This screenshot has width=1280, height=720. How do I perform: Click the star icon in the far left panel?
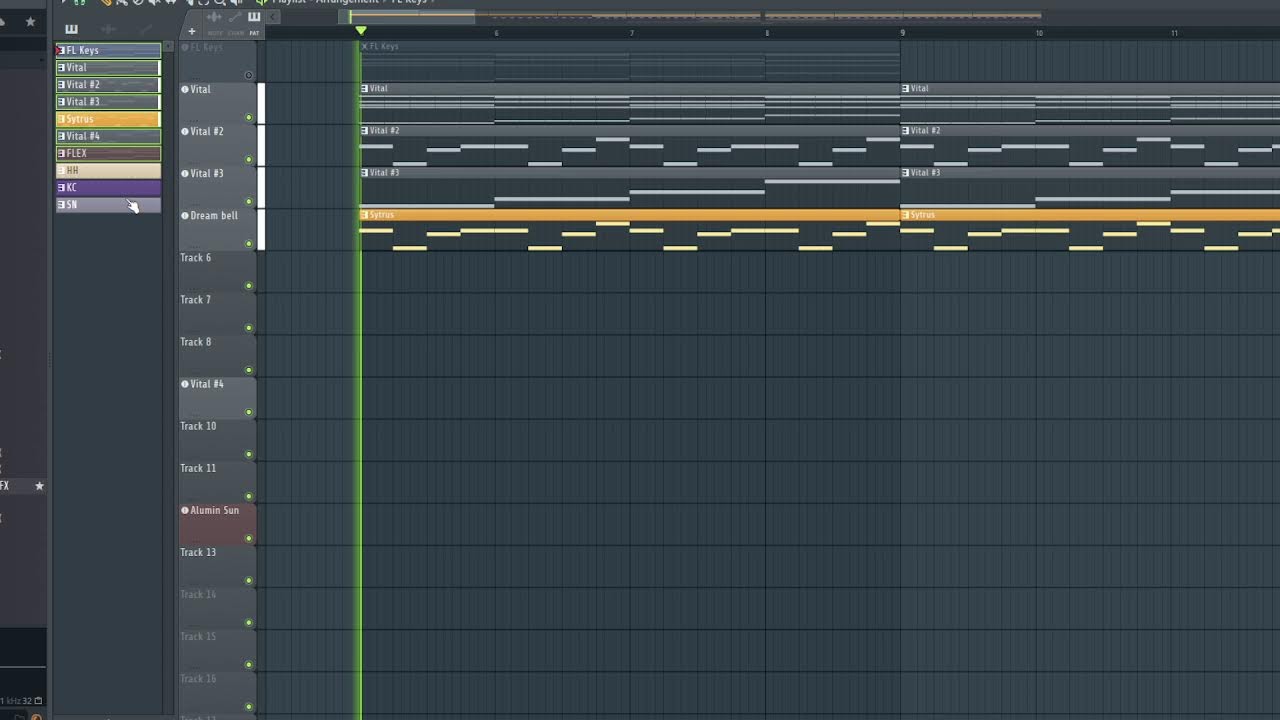coord(30,21)
